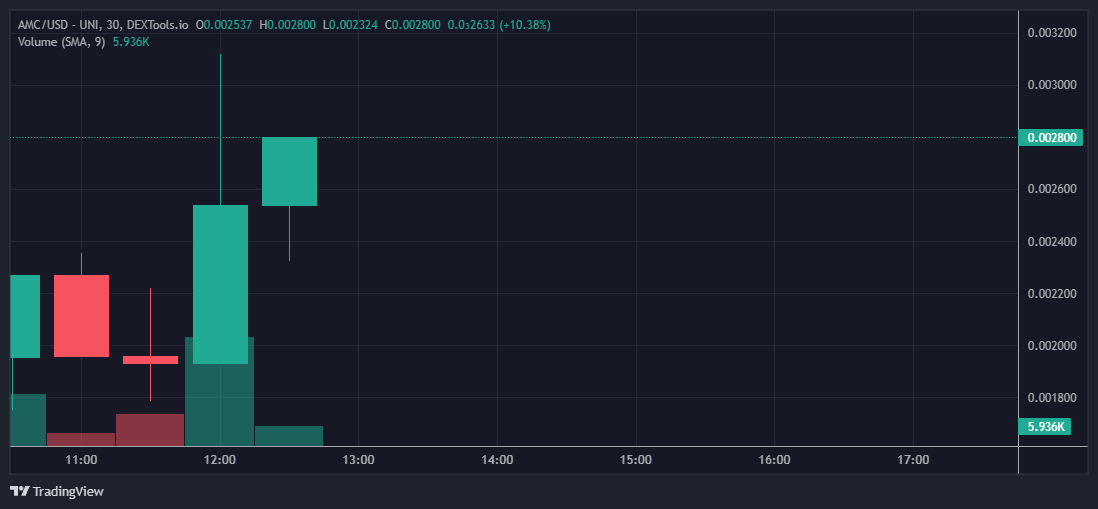
Task: Click the partially visible green candle at left edge
Action: (x=25, y=316)
